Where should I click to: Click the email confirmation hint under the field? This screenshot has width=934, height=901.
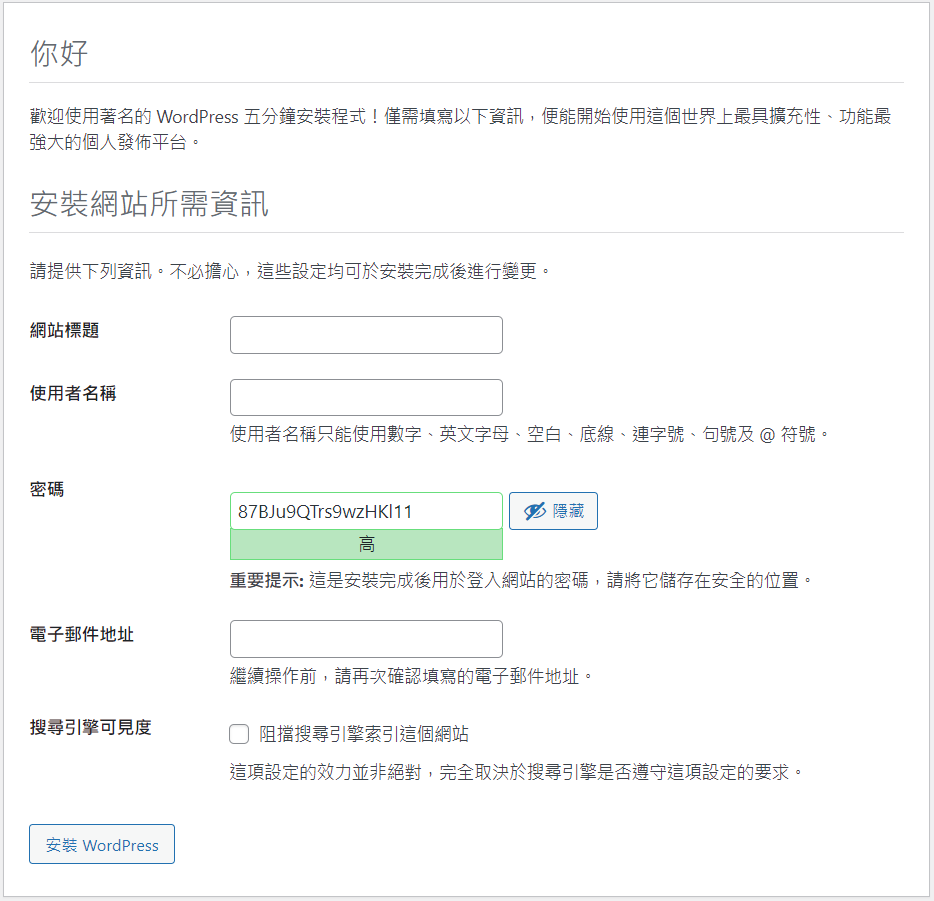click(411, 676)
